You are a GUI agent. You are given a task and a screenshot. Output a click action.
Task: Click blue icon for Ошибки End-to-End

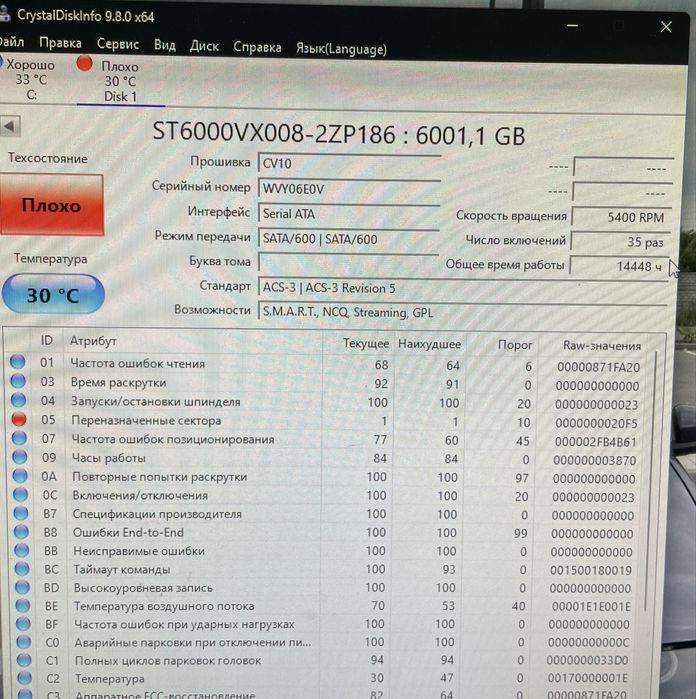coord(21,531)
